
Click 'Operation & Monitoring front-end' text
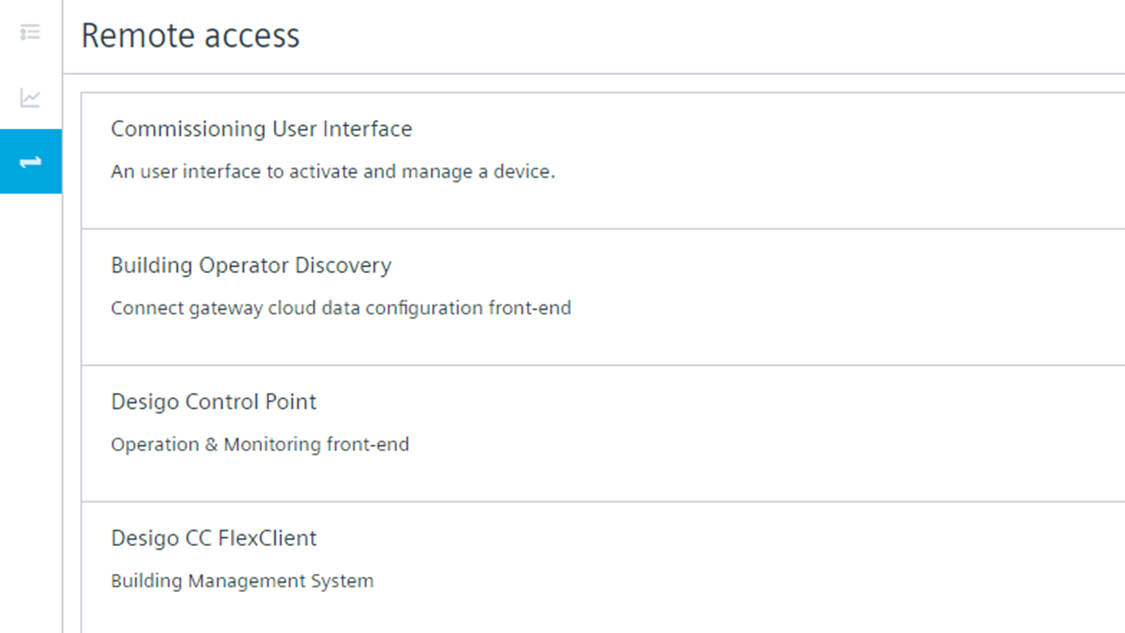260,444
